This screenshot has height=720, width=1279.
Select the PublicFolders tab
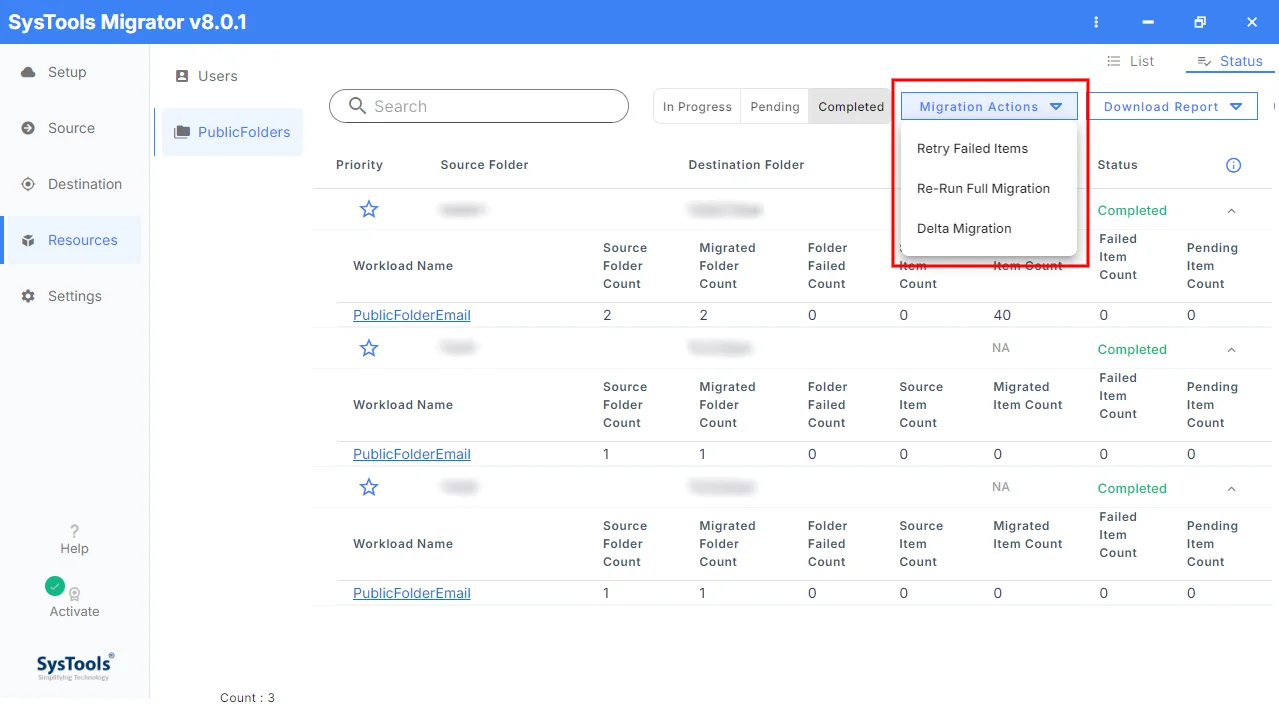(232, 132)
